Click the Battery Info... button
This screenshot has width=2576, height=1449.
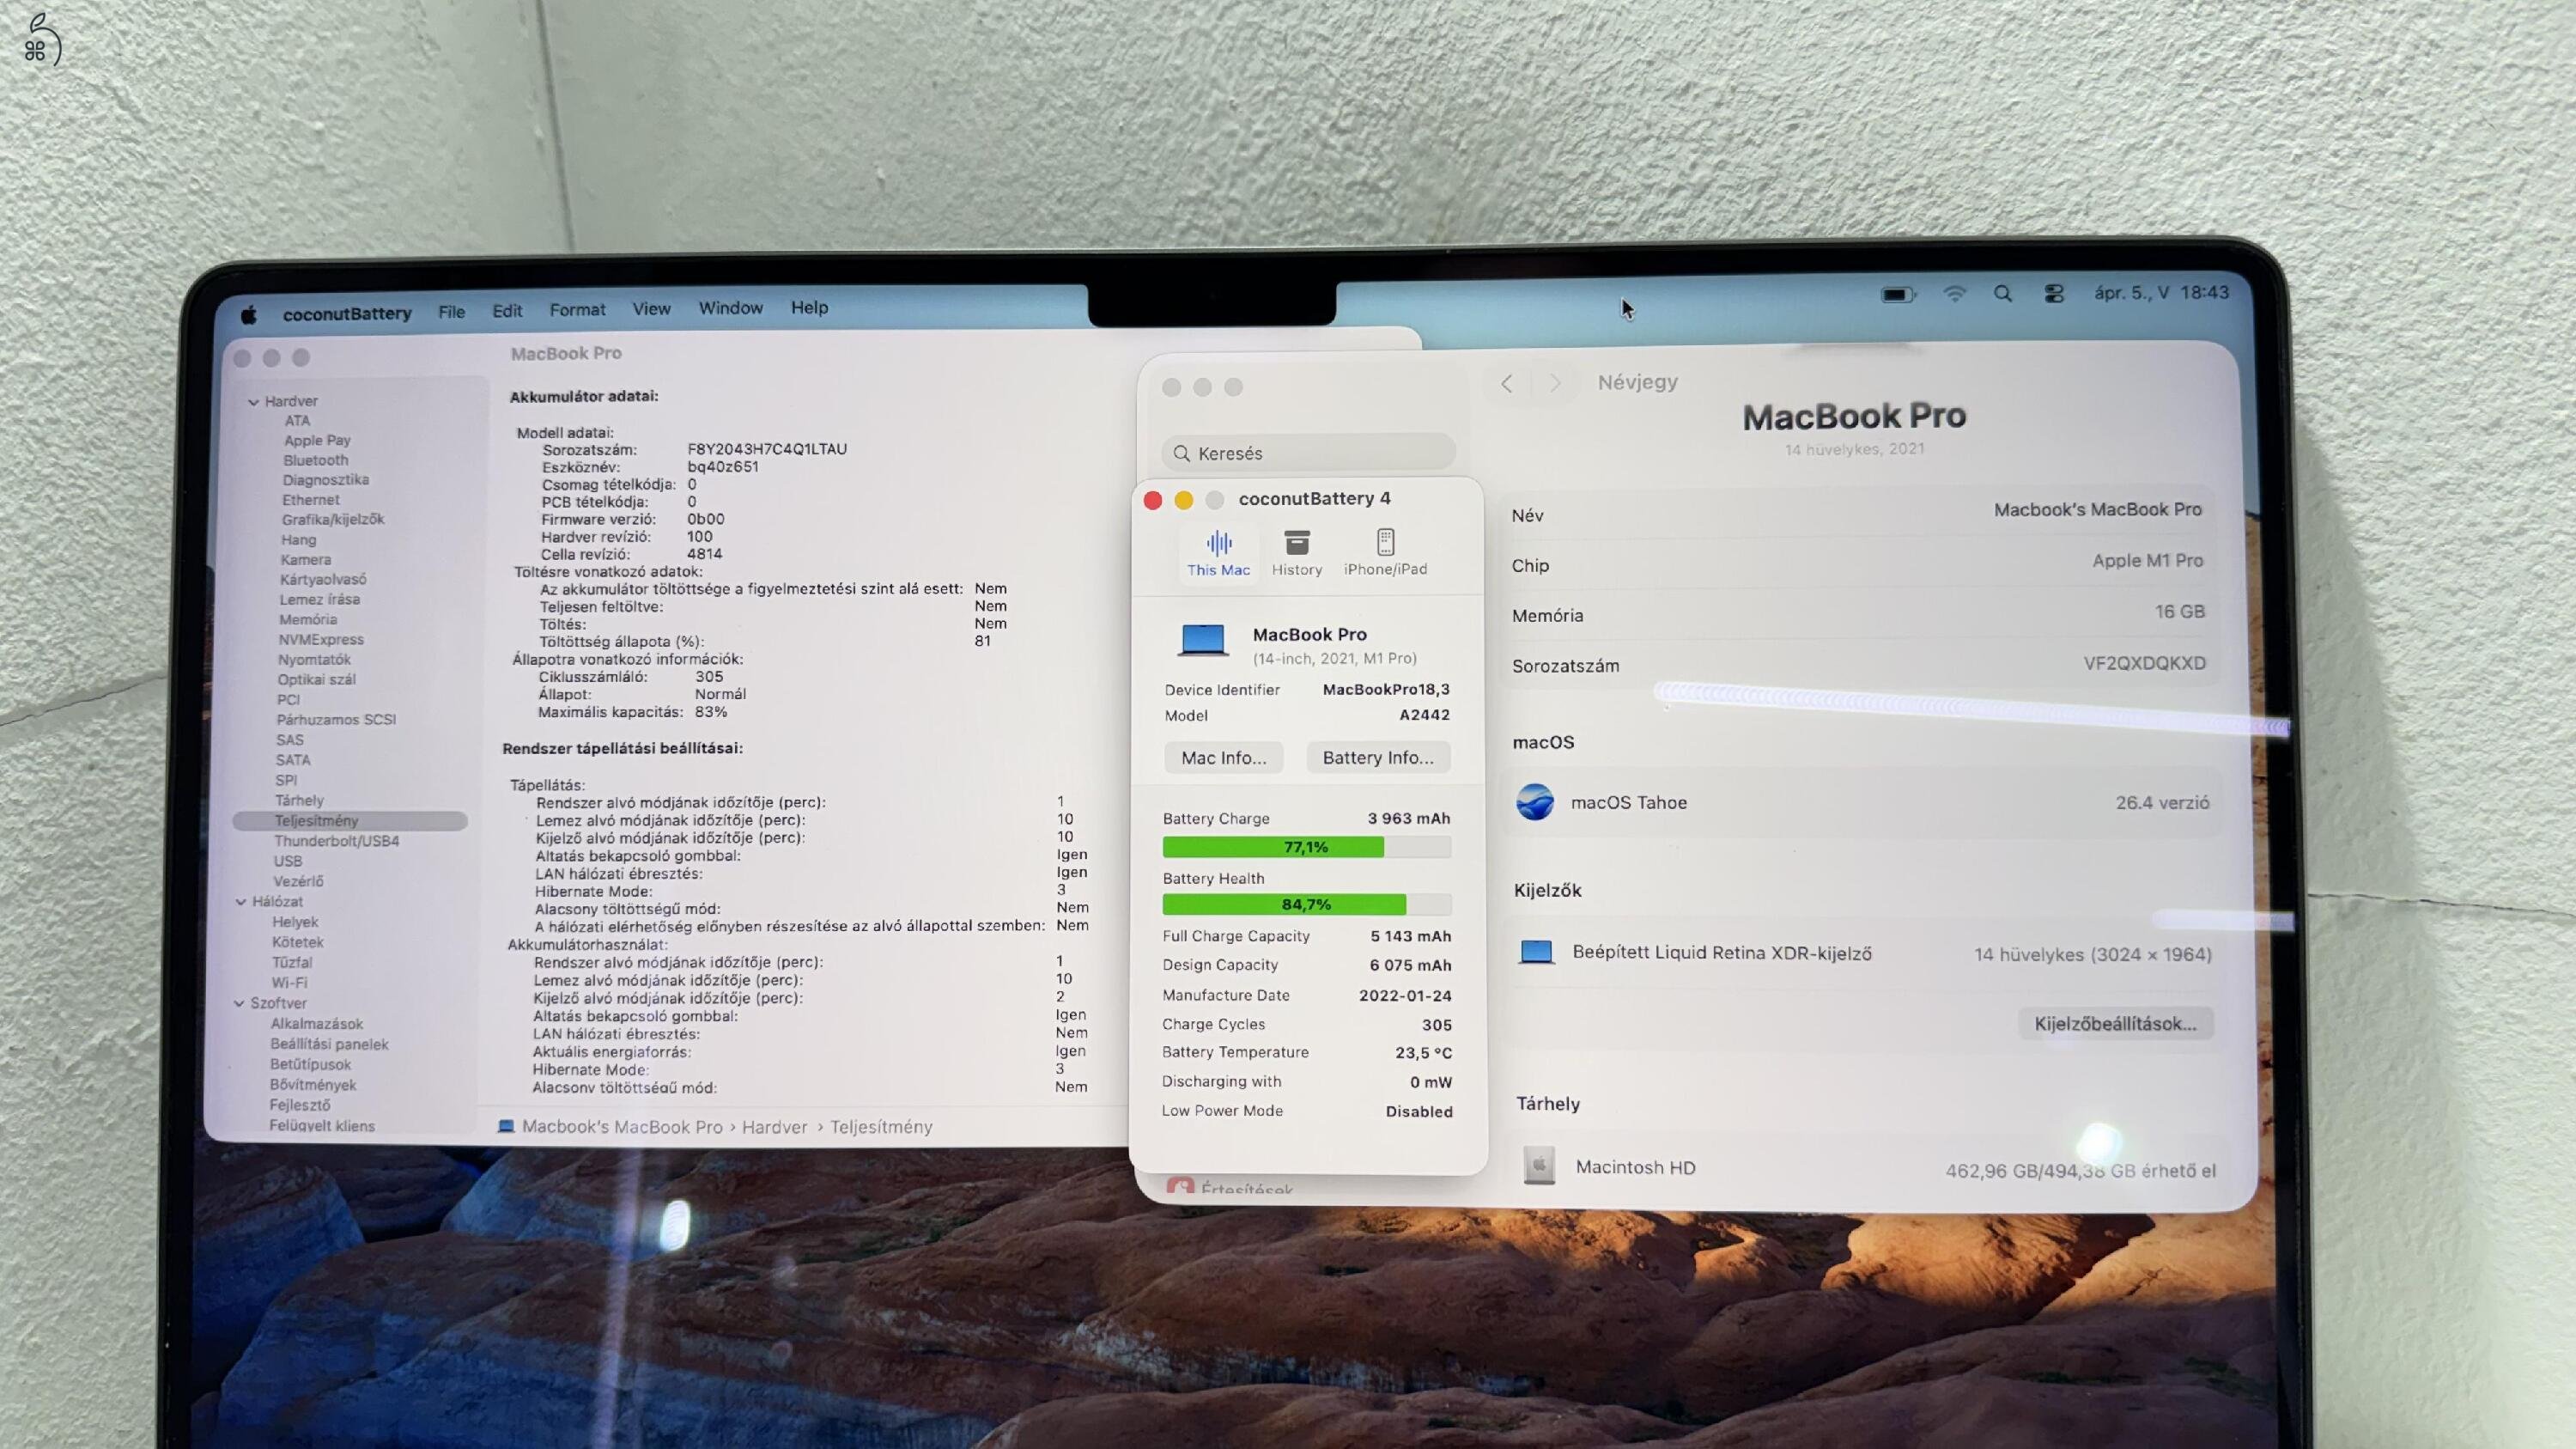(1378, 757)
